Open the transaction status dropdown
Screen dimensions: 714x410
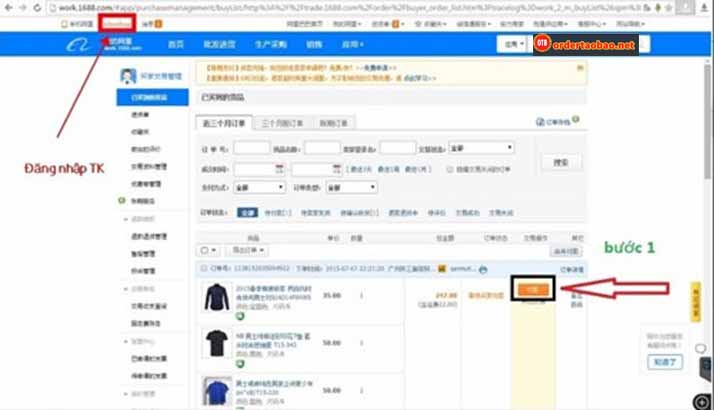coord(481,148)
